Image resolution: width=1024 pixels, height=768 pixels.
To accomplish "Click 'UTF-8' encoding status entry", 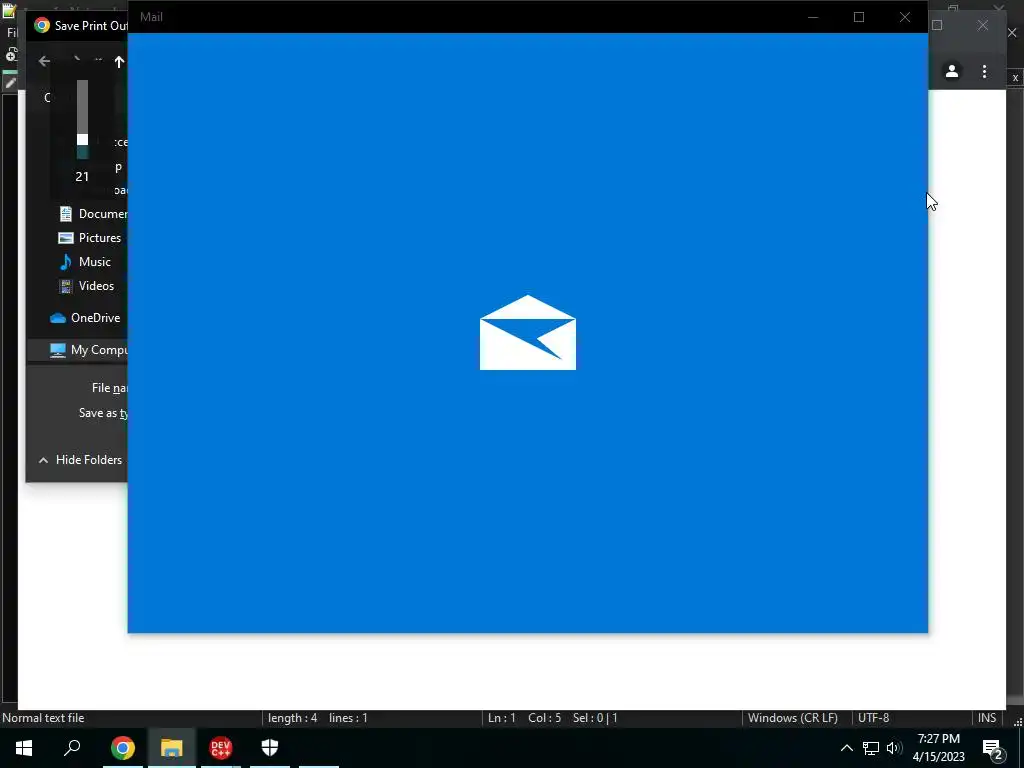I will [x=874, y=718].
